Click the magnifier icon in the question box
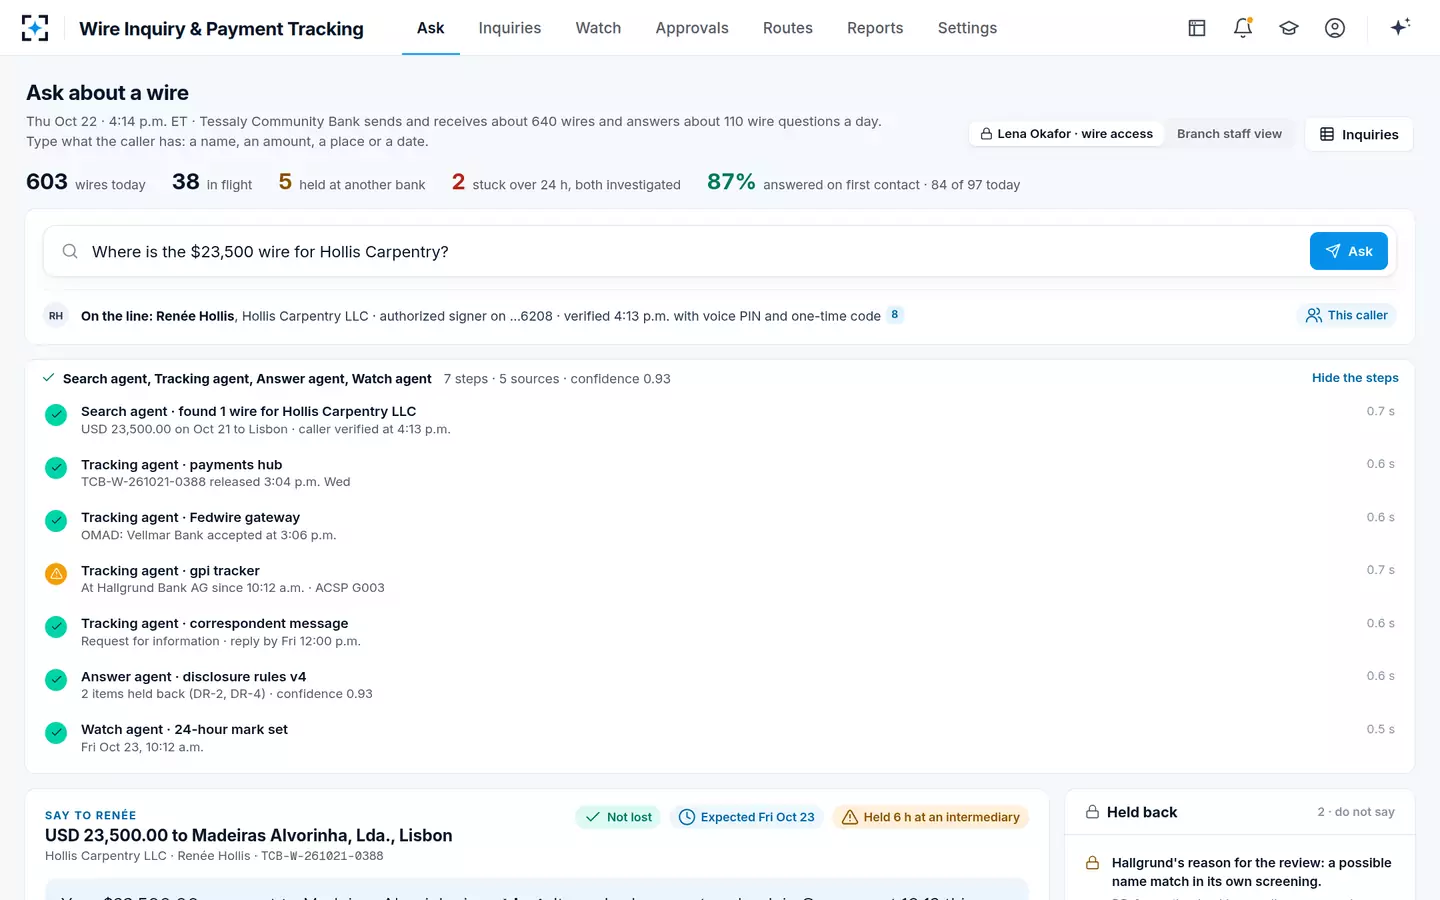This screenshot has width=1440, height=900. (70, 251)
